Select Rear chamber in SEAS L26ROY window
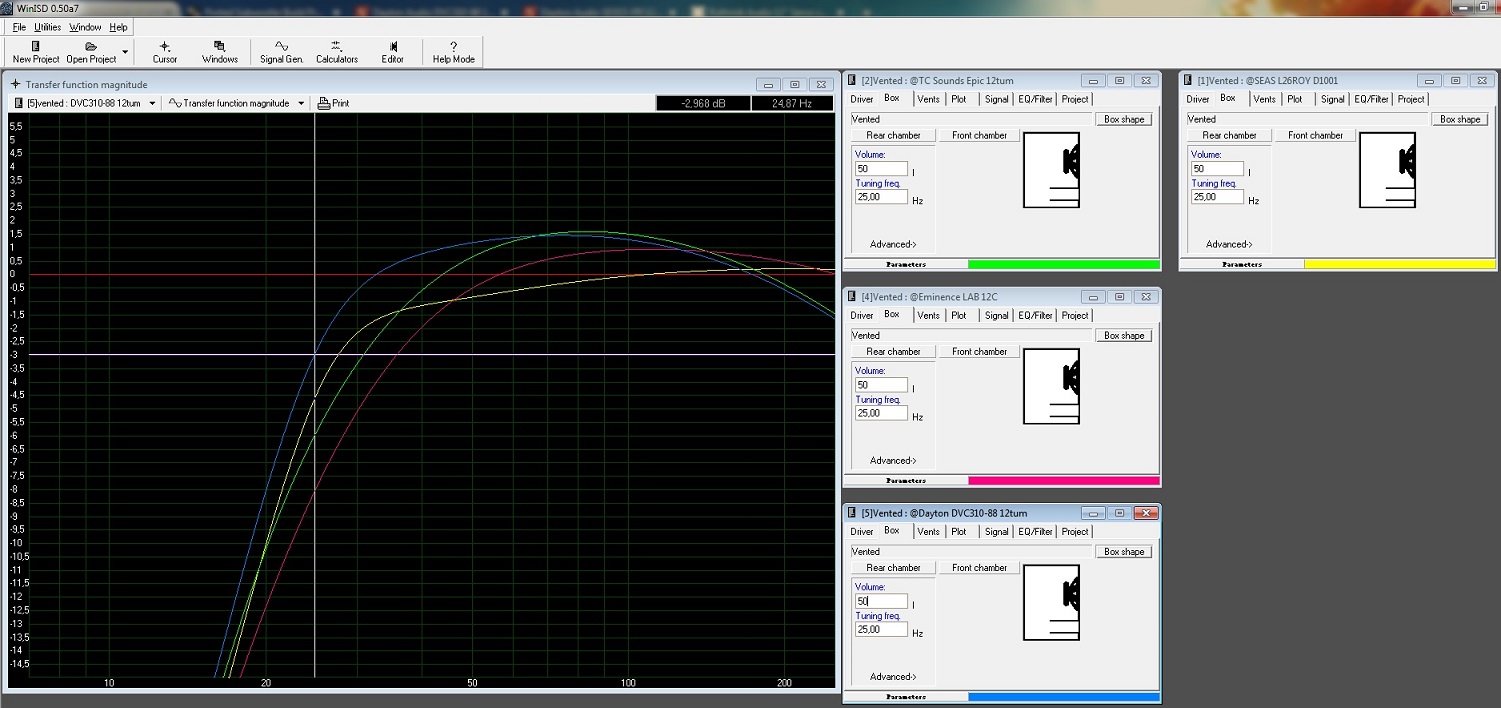 point(1230,135)
